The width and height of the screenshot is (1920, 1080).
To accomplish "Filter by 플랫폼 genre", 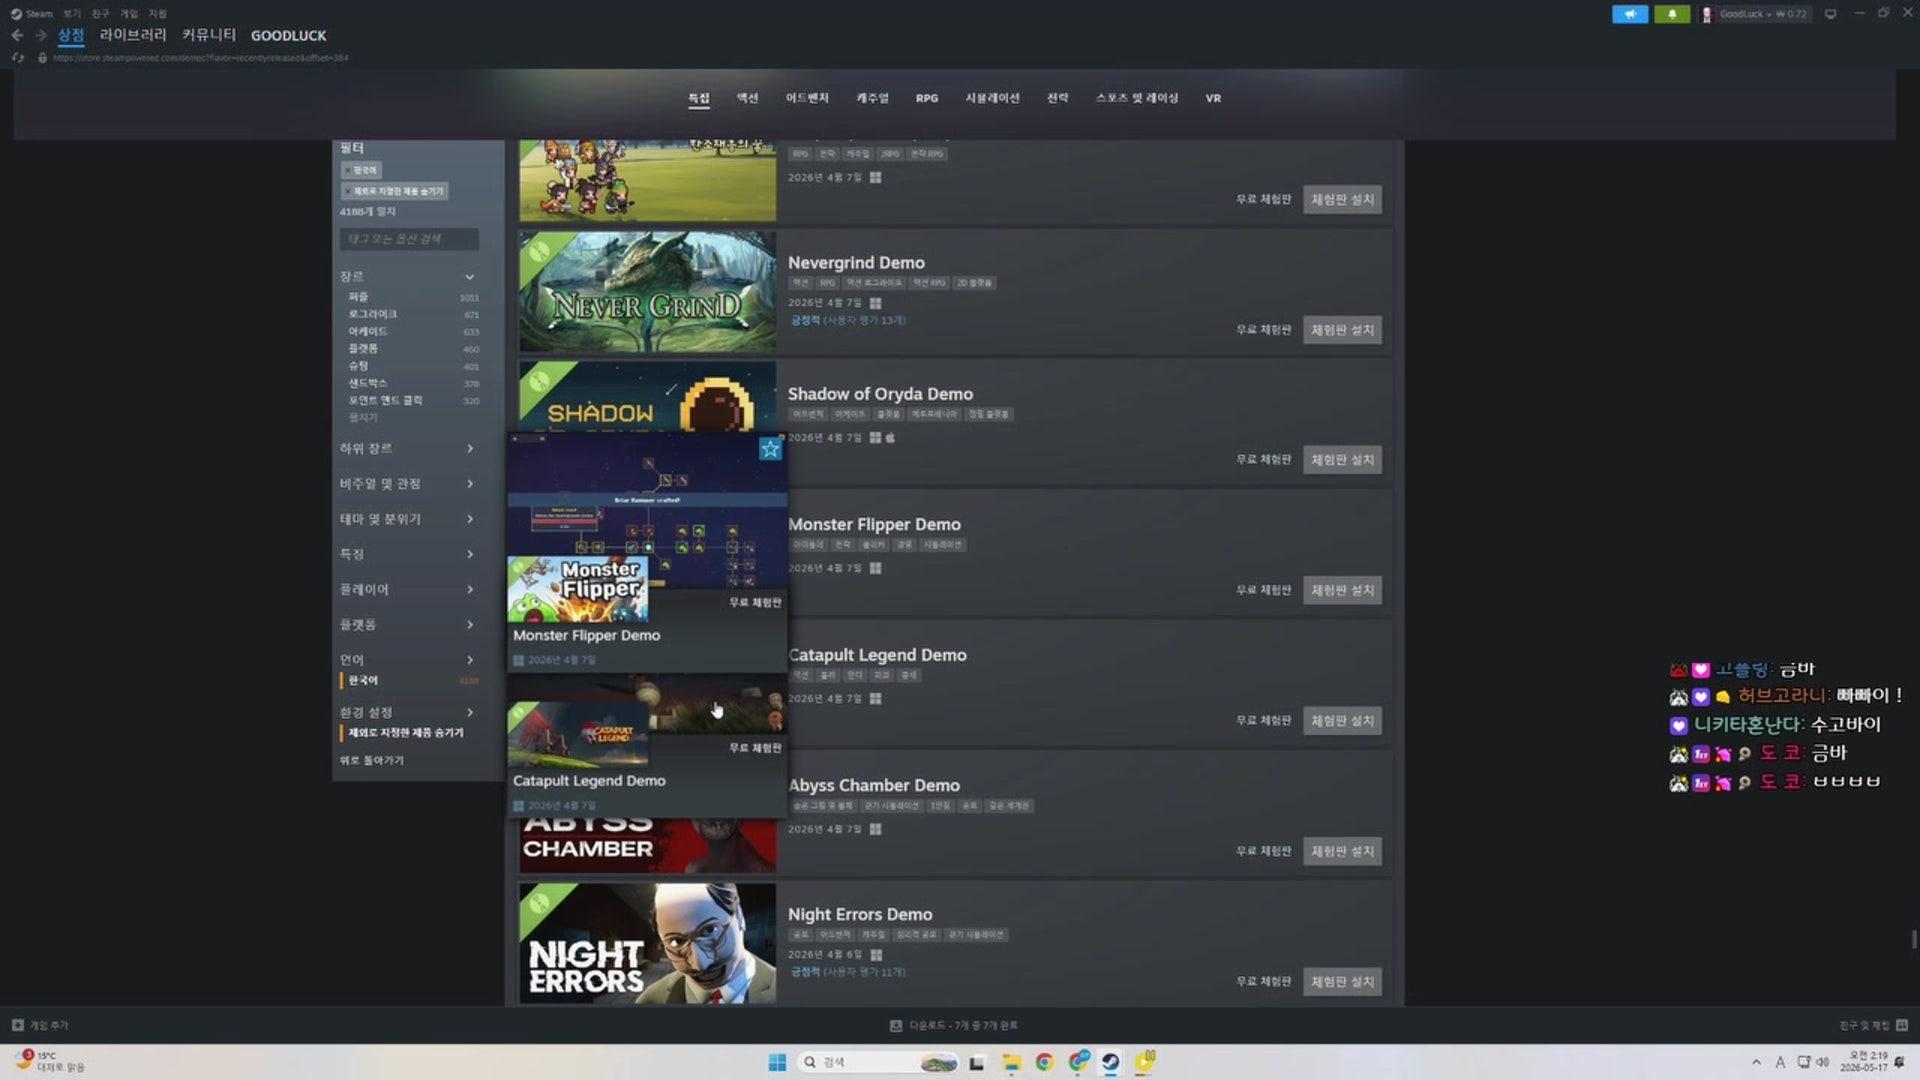I will point(363,348).
